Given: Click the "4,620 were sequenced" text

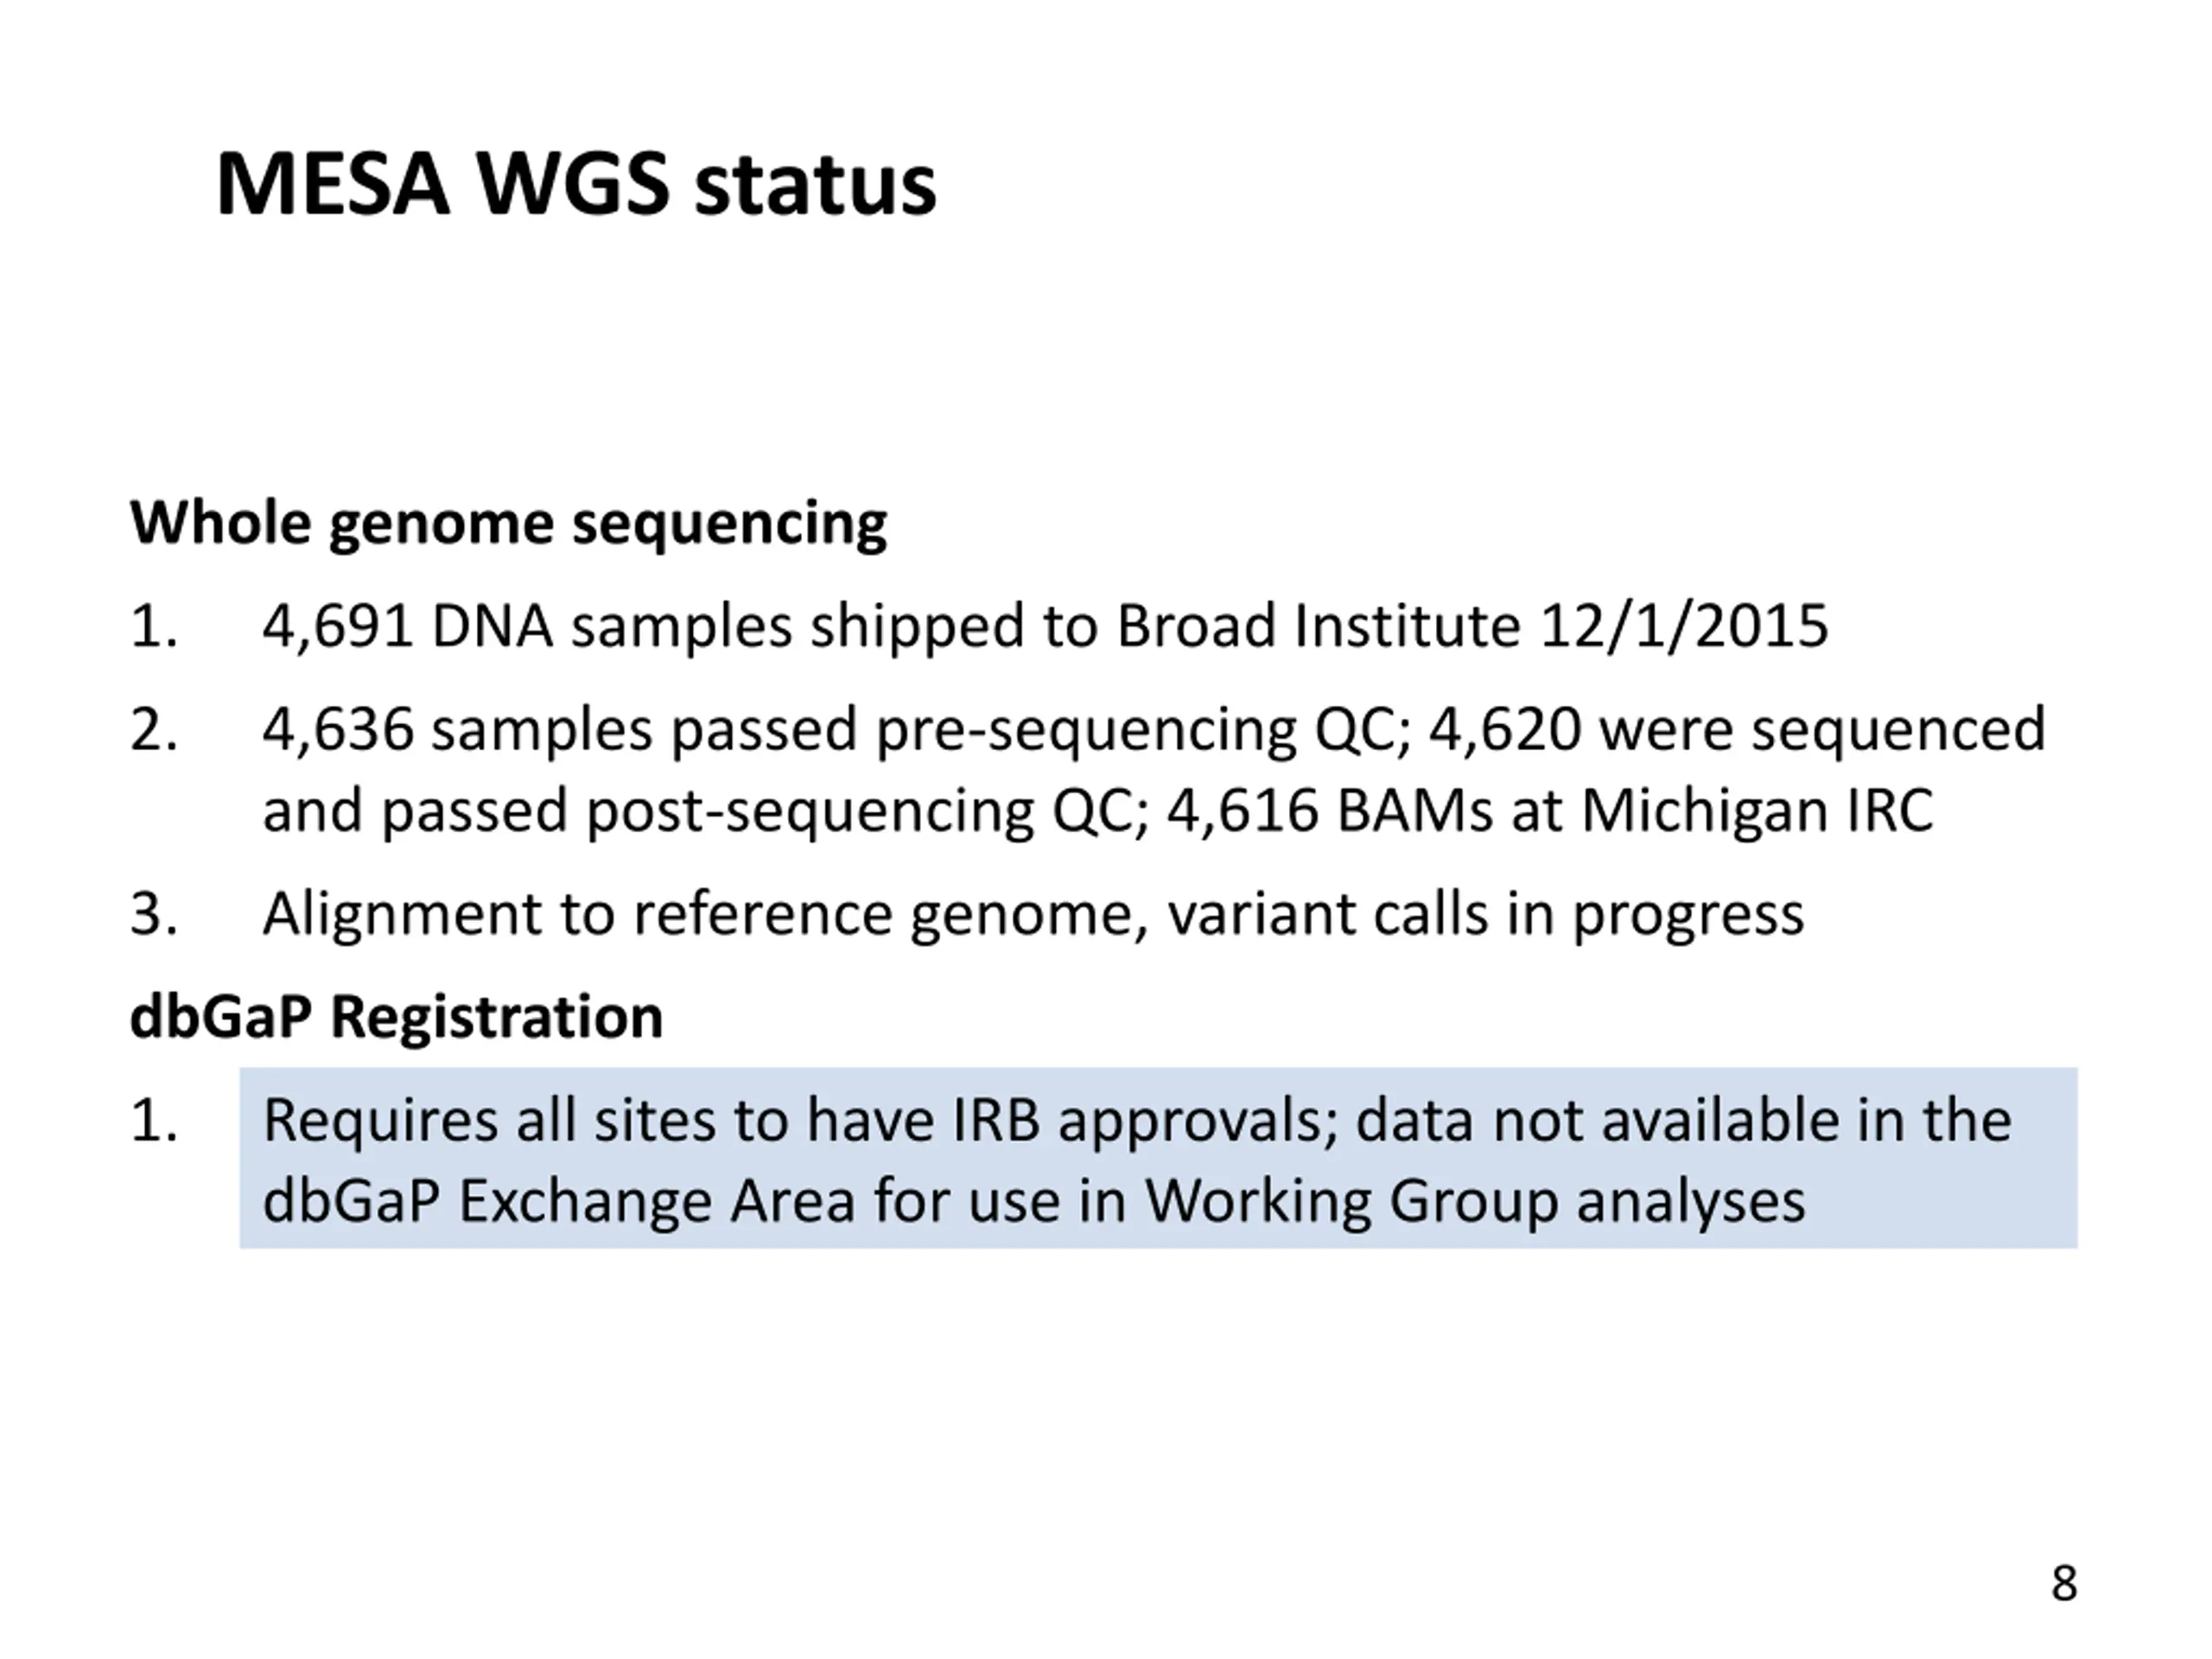Looking at the screenshot, I should (1737, 730).
